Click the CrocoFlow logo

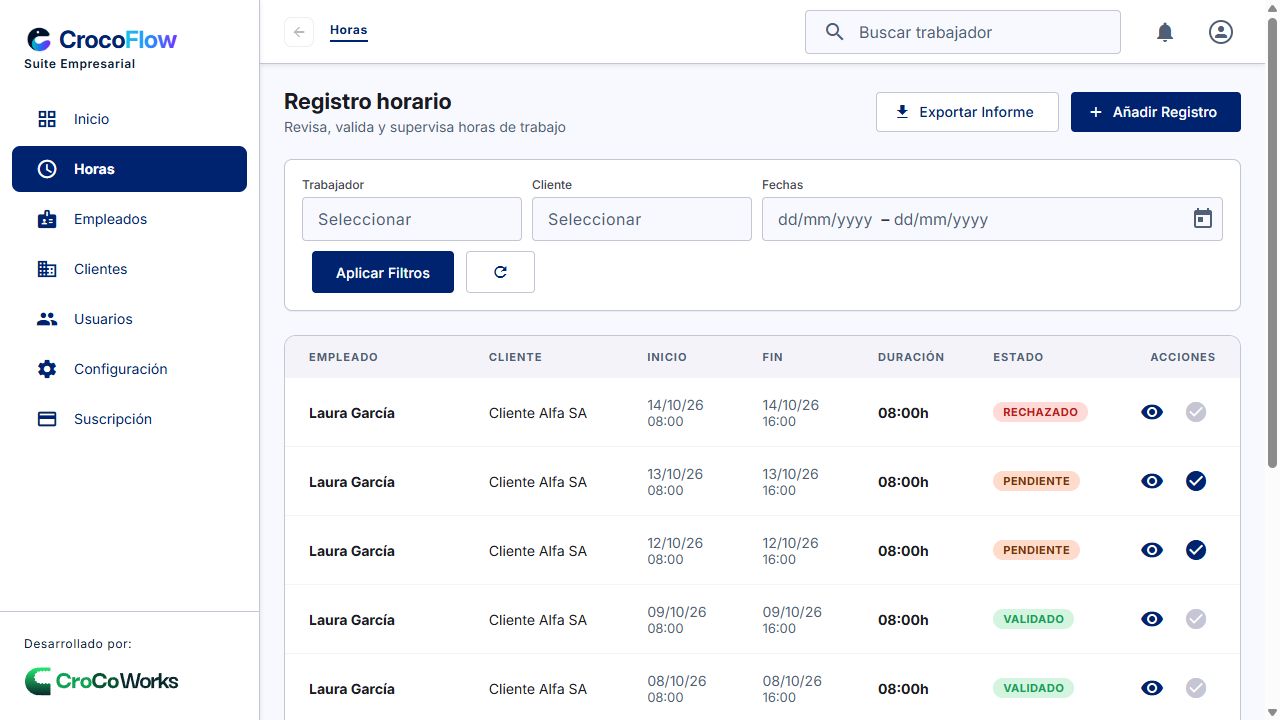tap(102, 40)
